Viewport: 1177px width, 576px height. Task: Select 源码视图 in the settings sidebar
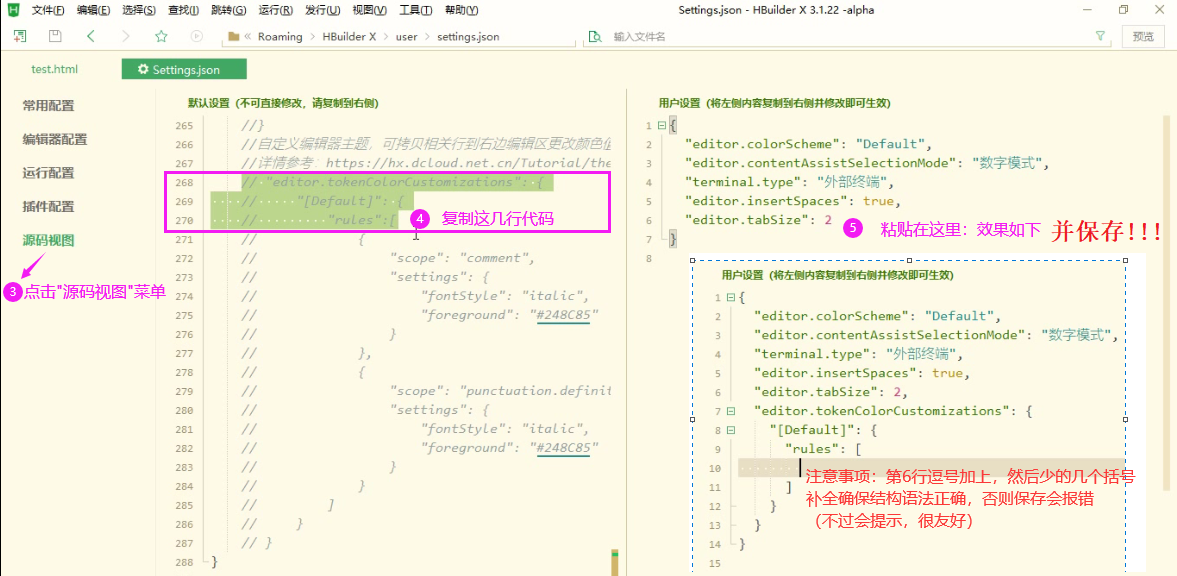point(49,240)
